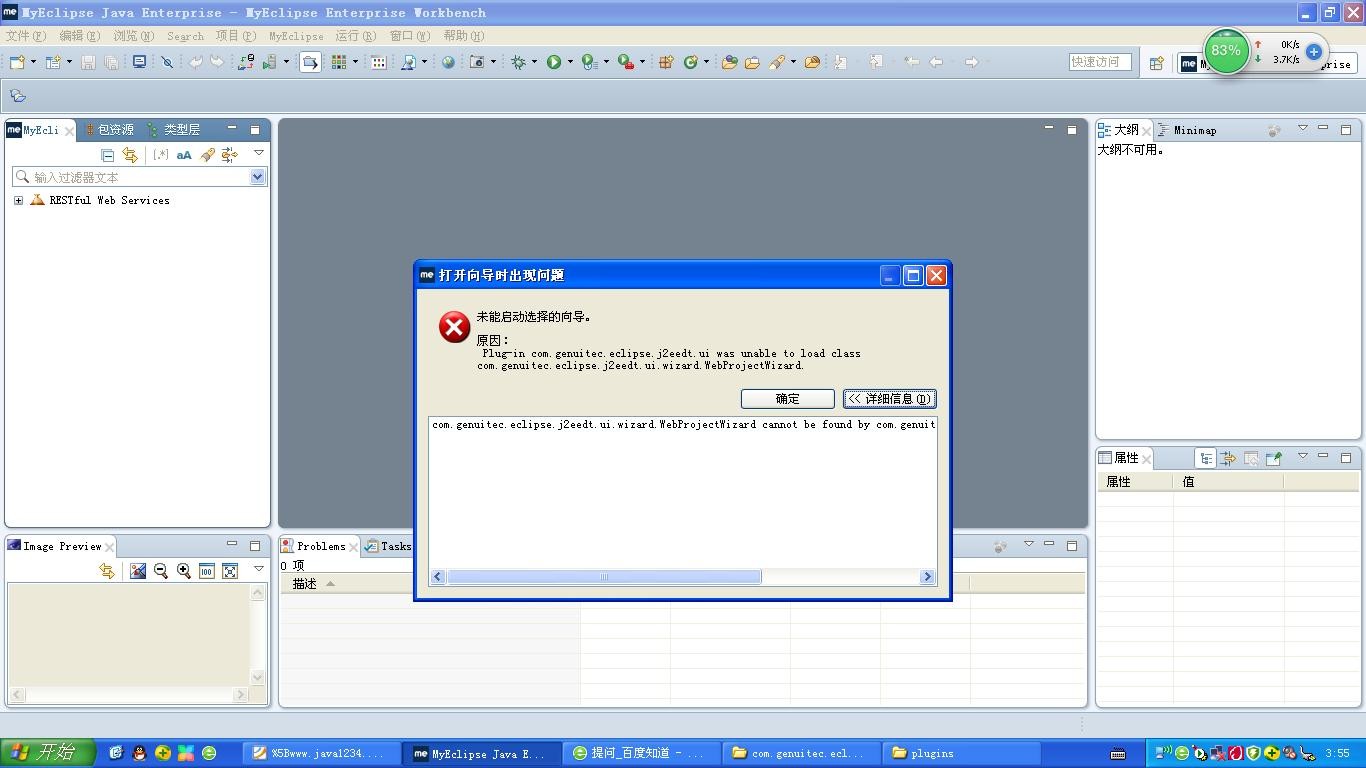The height and width of the screenshot is (768, 1366).
Task: Click the Windows 开始 Start button
Action: [48, 753]
